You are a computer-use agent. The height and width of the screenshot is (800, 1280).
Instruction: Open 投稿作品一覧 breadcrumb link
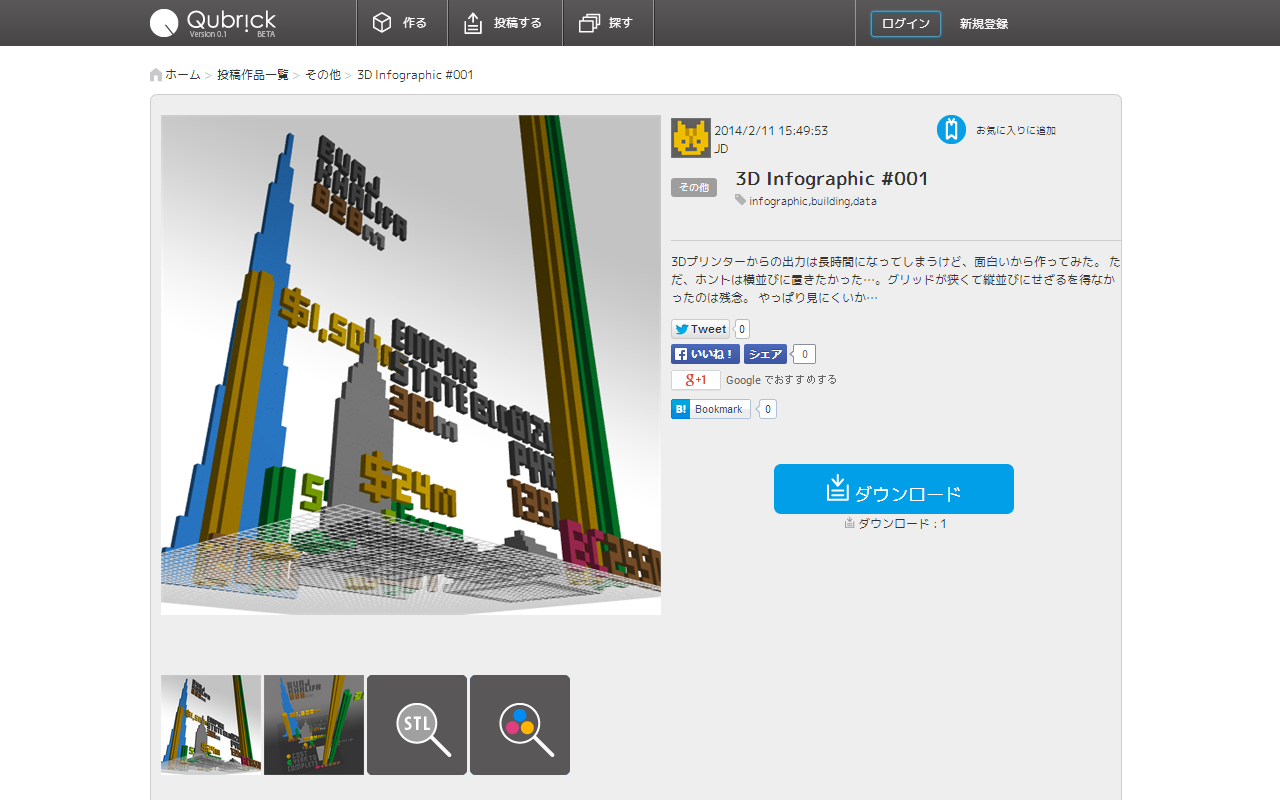[x=253, y=75]
